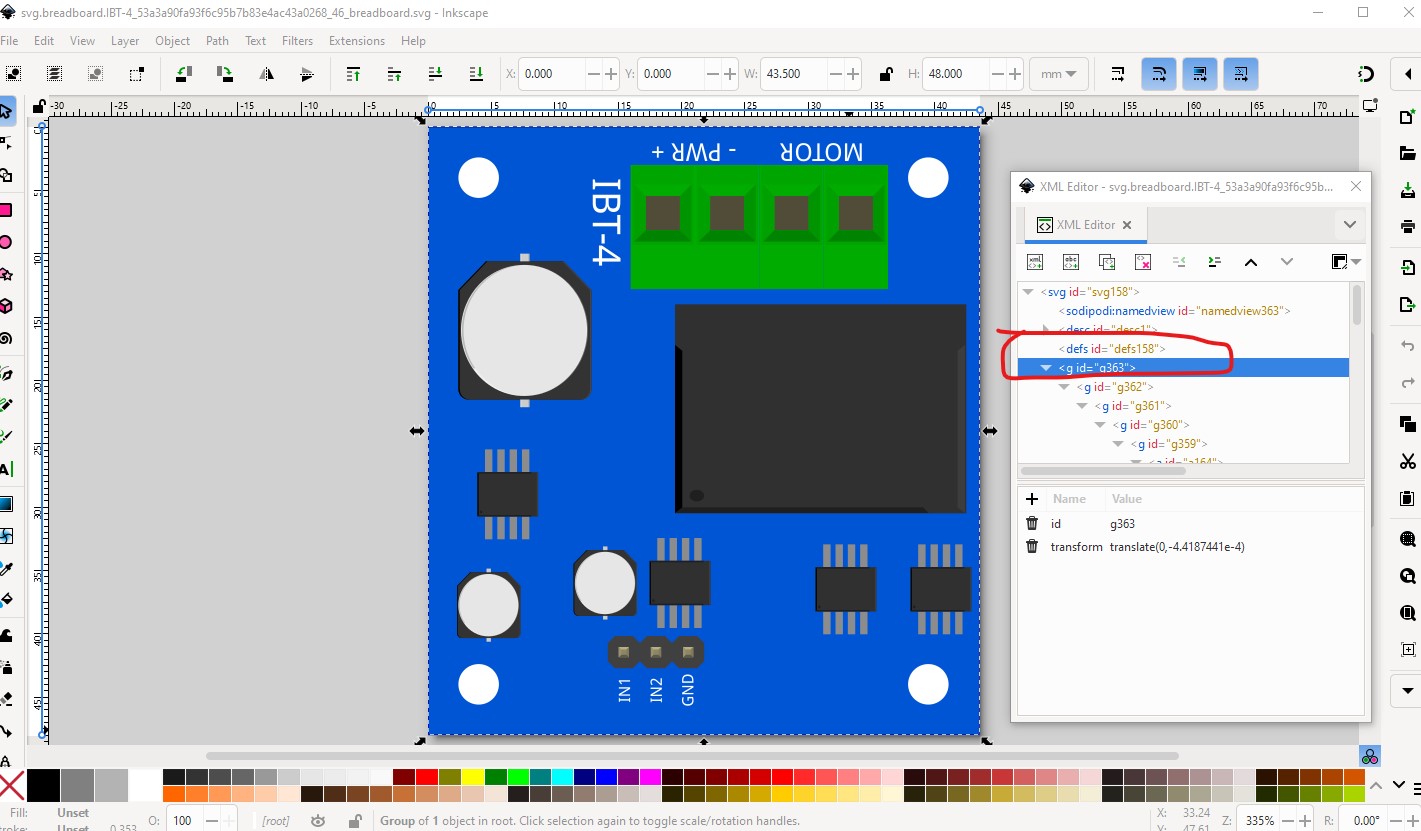Rotate selection 90° clockwise
The height and width of the screenshot is (831, 1421).
click(x=225, y=74)
